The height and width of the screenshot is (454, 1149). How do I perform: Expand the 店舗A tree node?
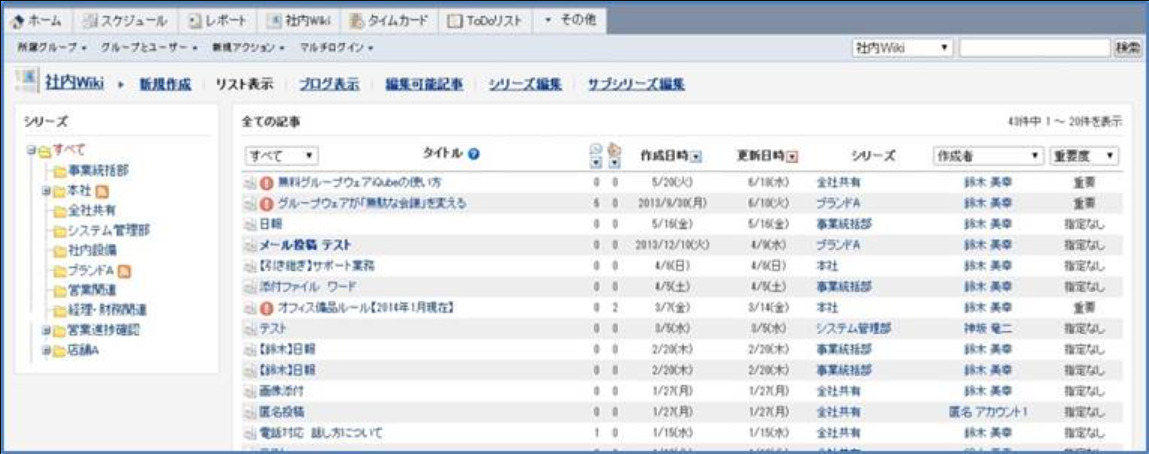[45, 351]
